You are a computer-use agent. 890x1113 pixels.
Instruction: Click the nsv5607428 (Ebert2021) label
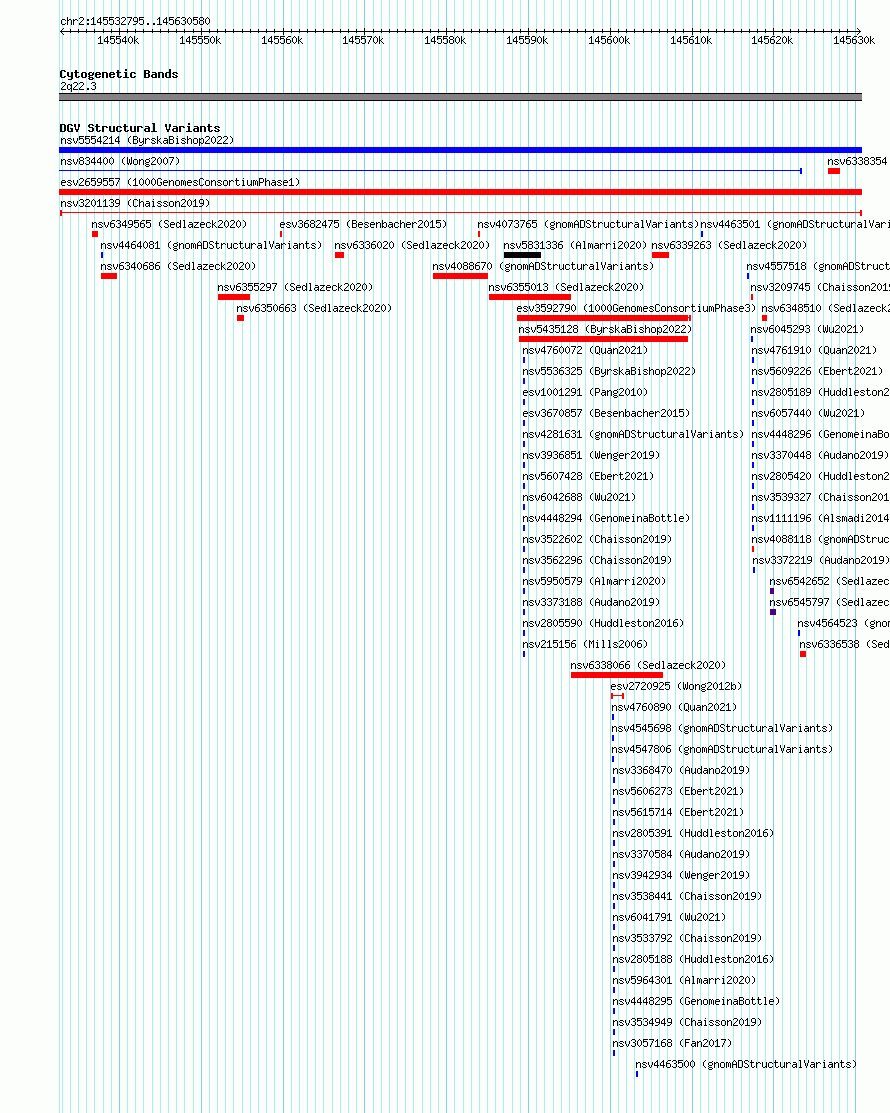588,477
